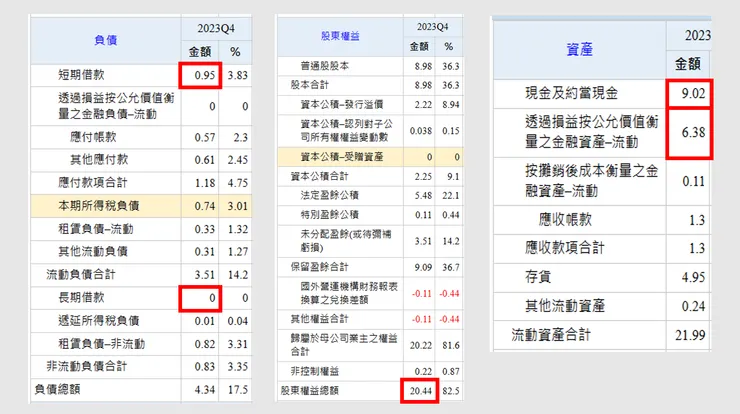Select the 5.48 amount for 法定盈餘公積

coord(423,195)
